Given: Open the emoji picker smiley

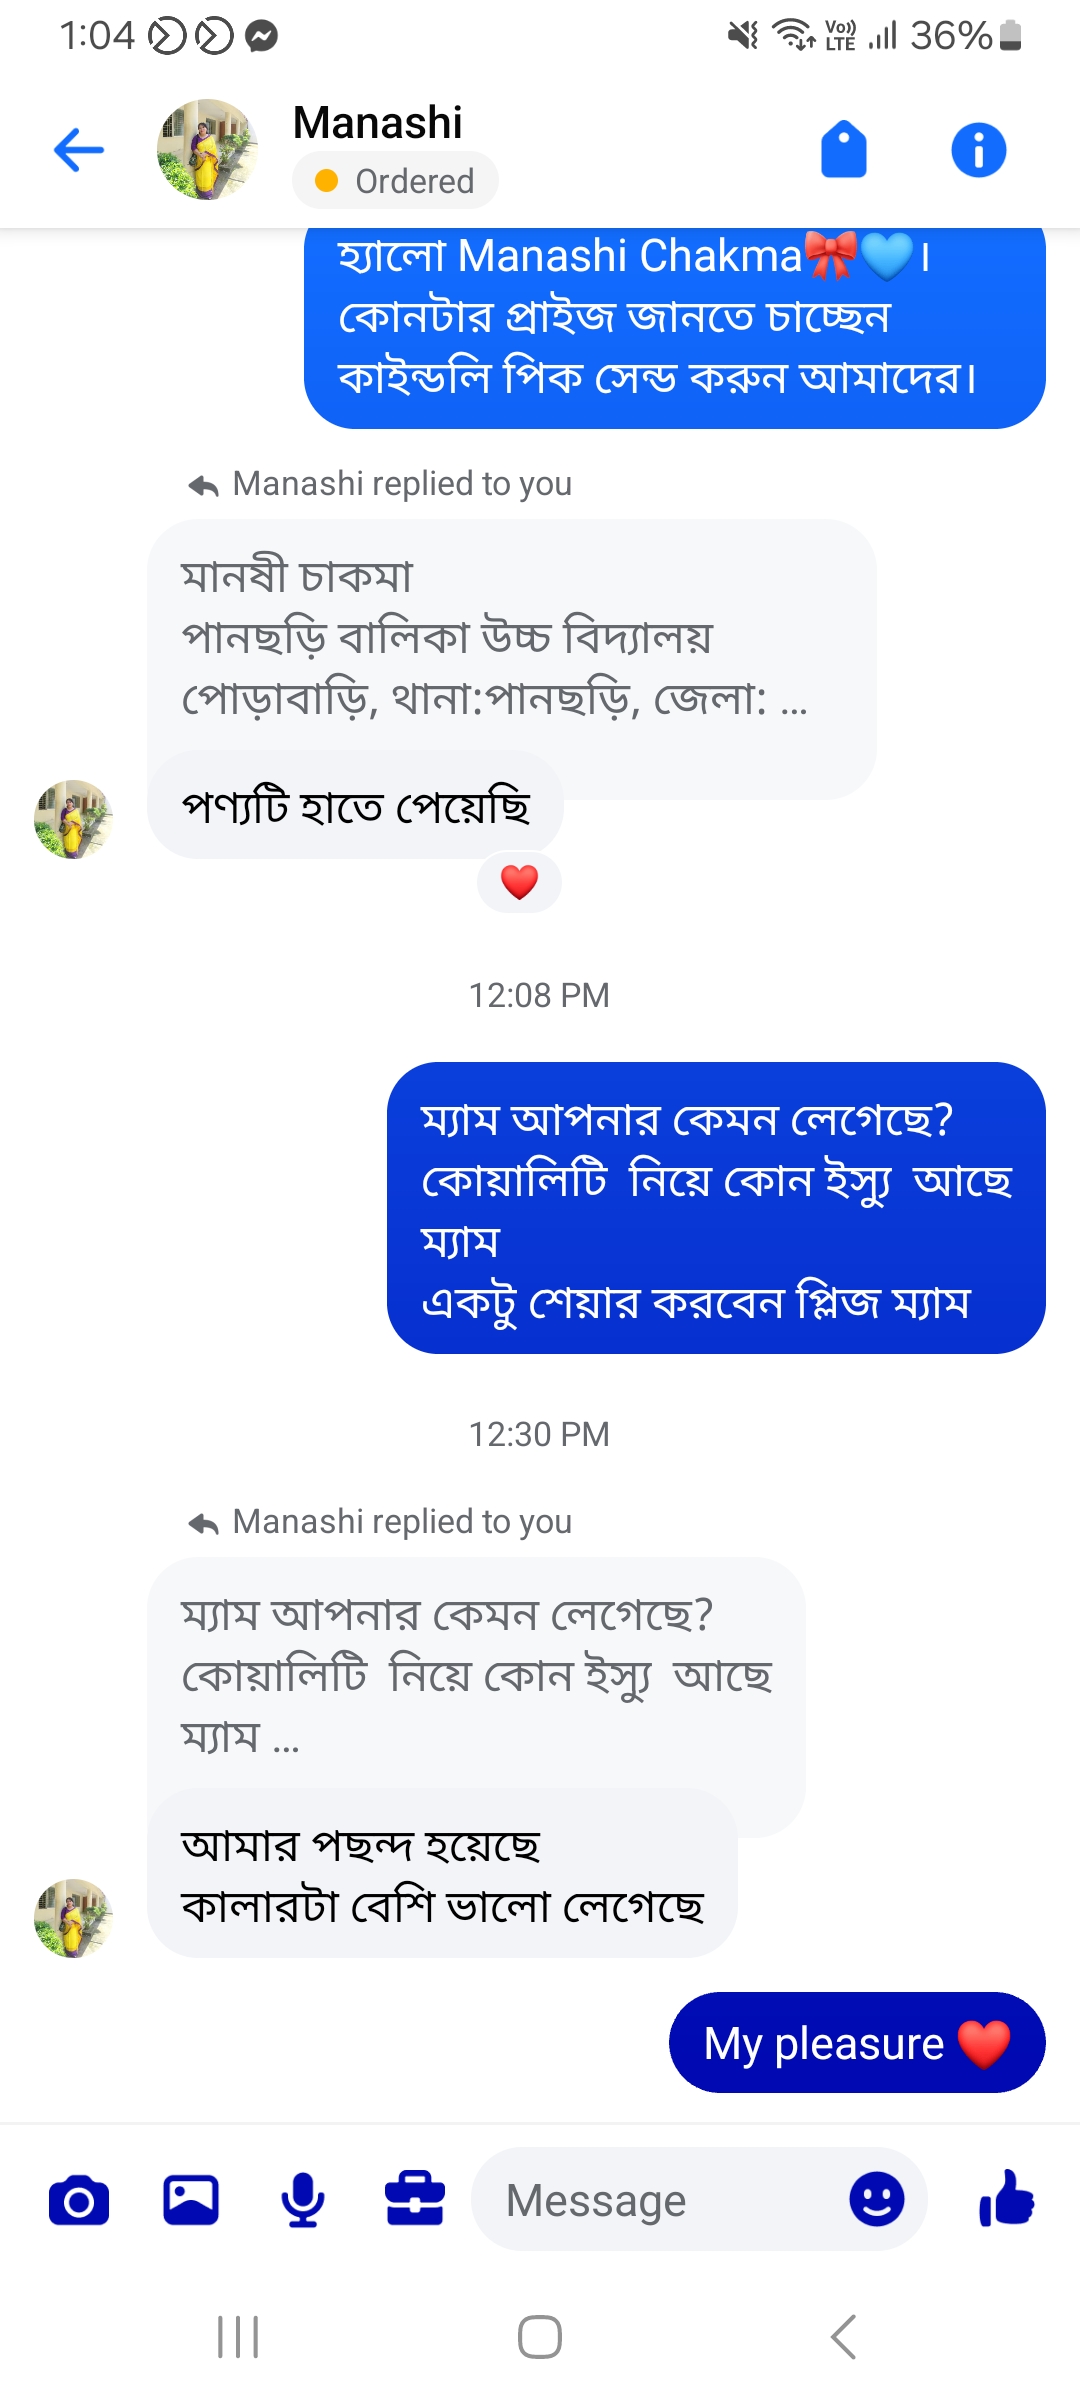Looking at the screenshot, I should tap(876, 2200).
